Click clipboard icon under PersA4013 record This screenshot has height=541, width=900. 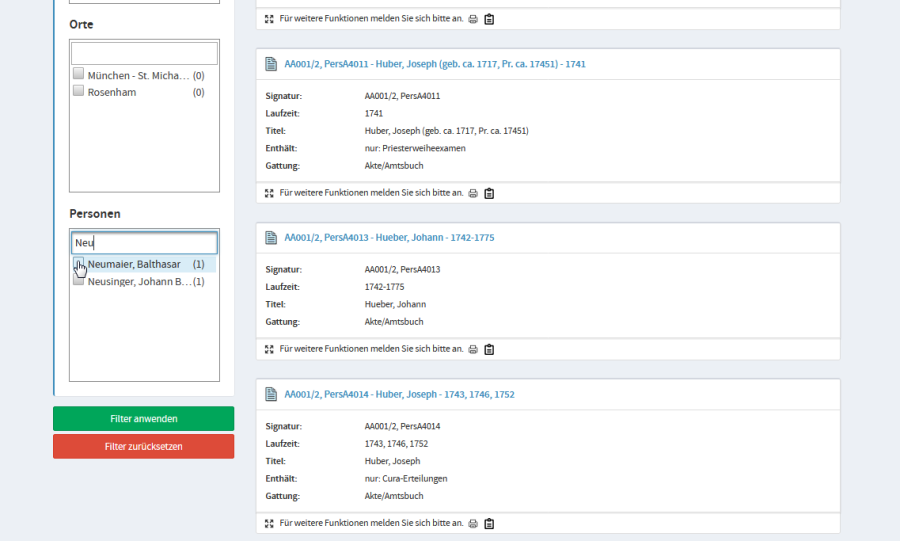click(489, 349)
